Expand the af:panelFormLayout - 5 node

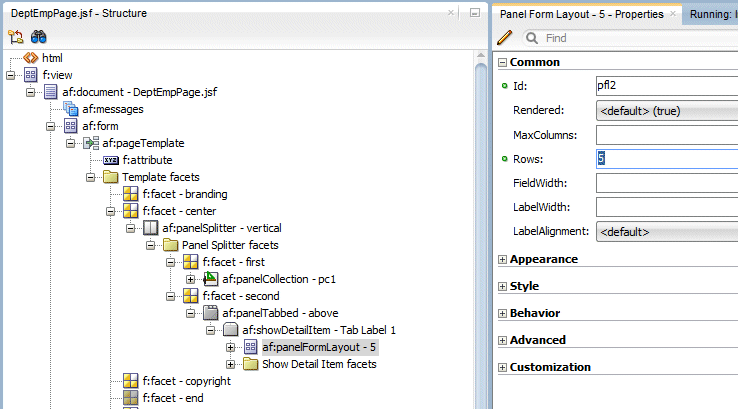pyautogui.click(x=230, y=347)
